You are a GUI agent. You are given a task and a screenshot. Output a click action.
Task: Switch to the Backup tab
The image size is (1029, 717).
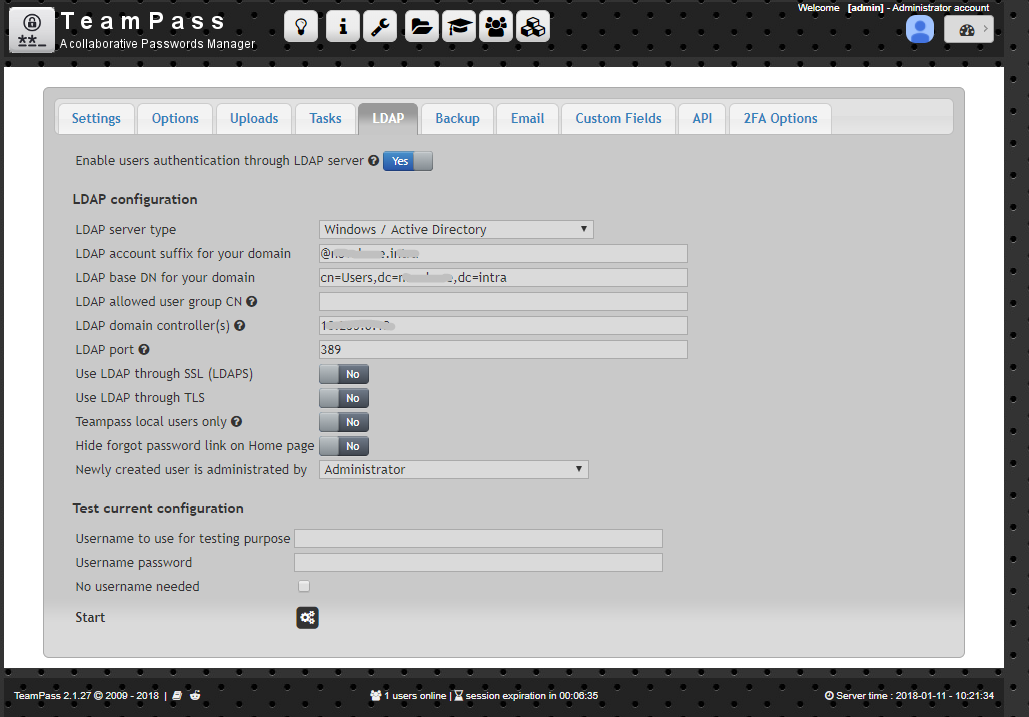(x=457, y=118)
